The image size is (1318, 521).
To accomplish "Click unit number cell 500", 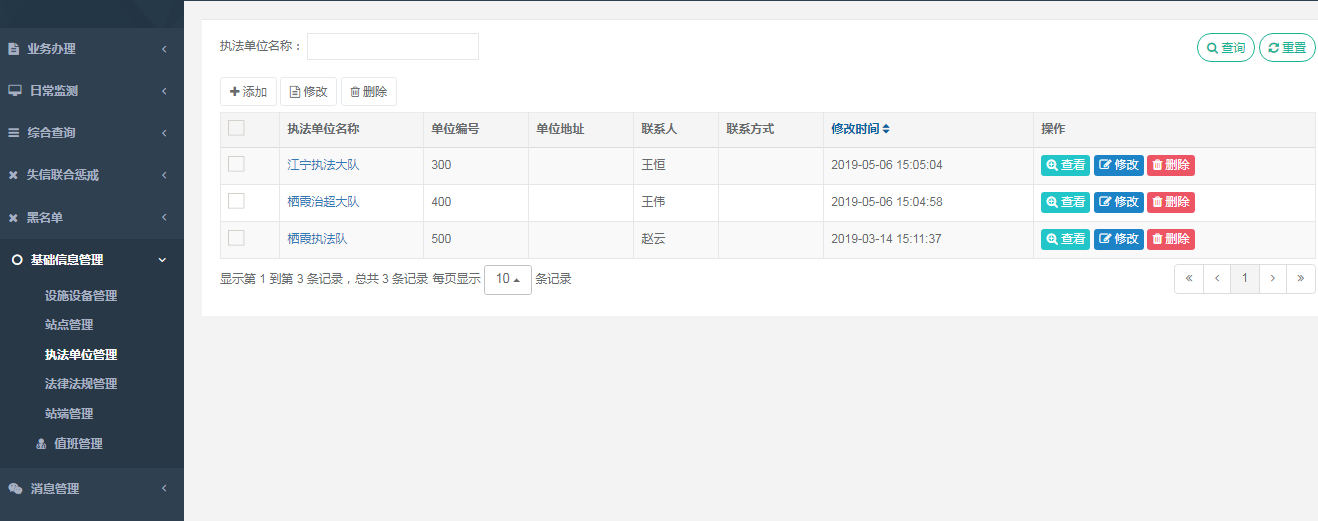I will 441,239.
